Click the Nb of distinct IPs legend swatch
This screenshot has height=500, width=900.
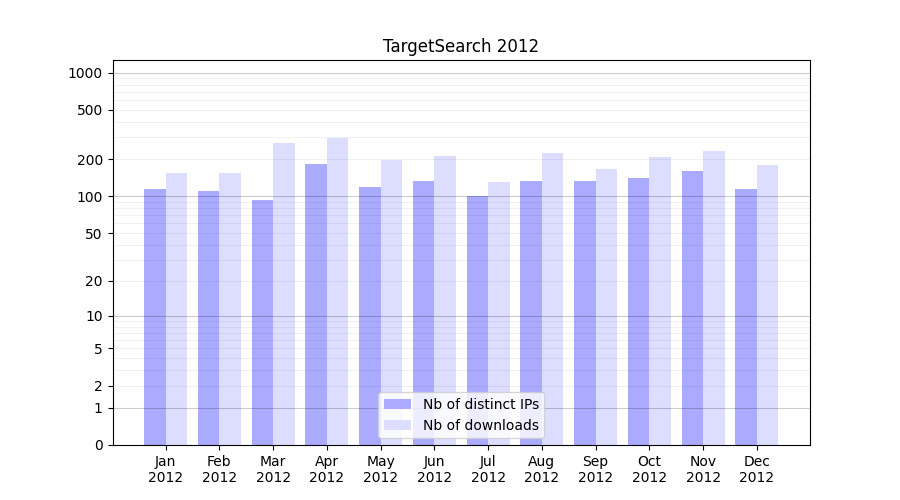point(397,404)
